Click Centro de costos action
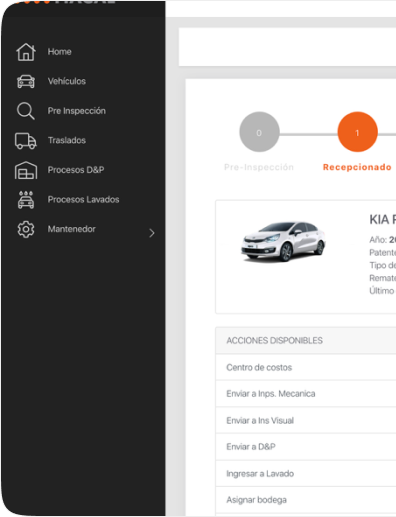Viewport: 396px width, 517px height. 306,367
